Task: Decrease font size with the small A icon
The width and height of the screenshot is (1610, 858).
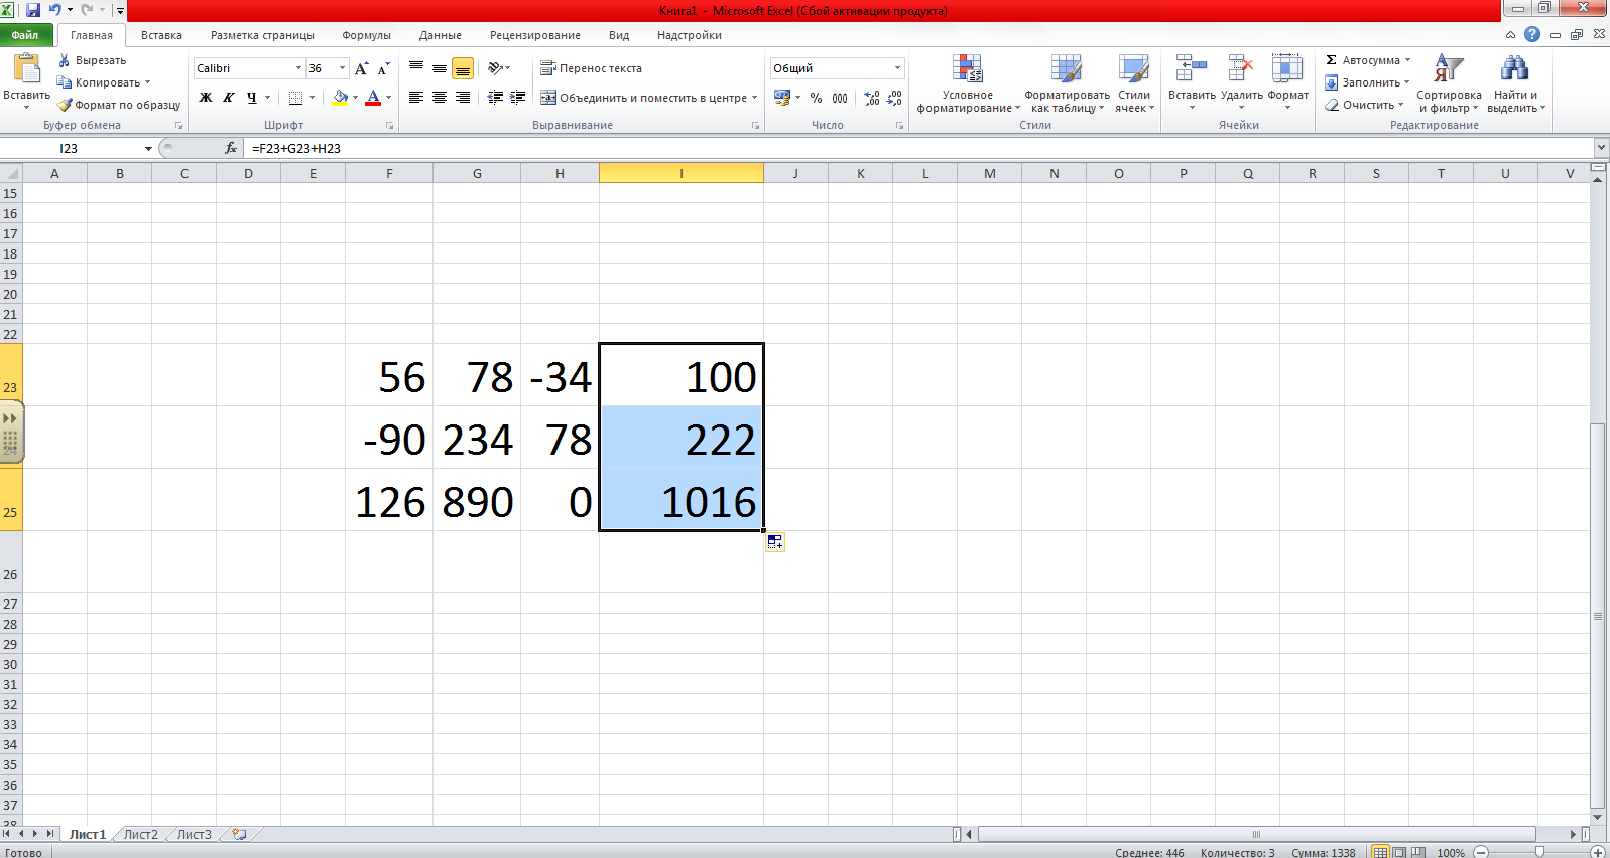Action: click(x=383, y=68)
